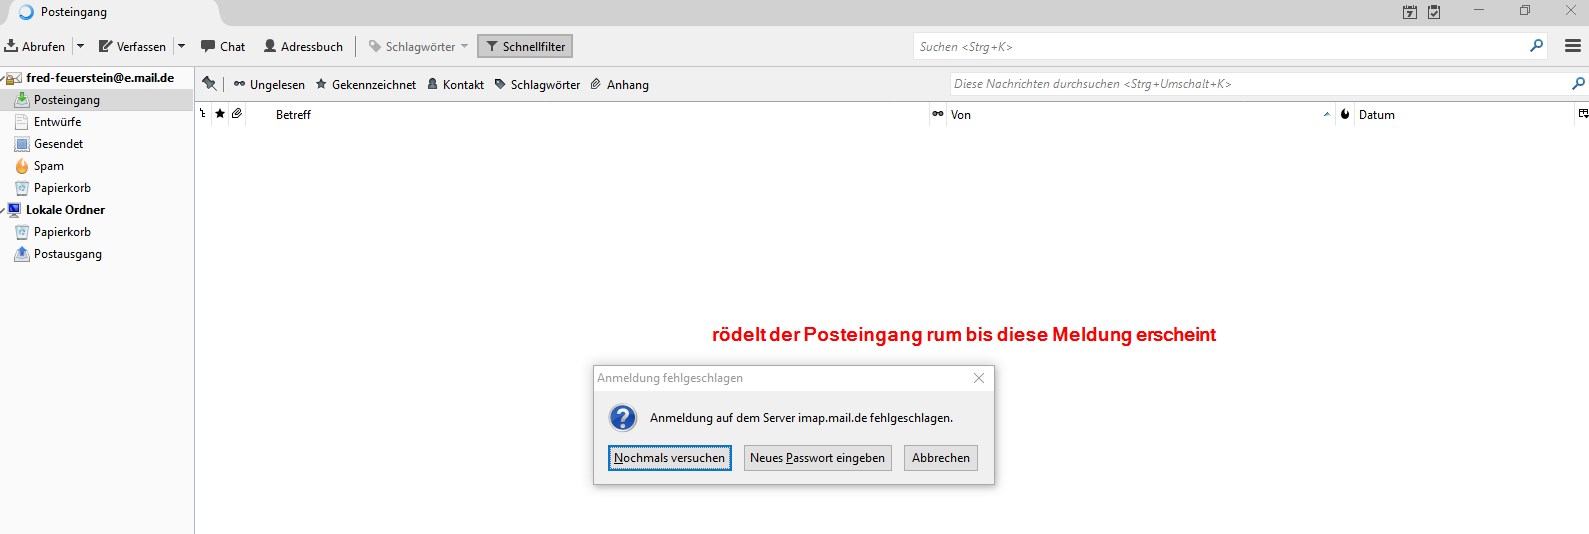Open the Schlagwörter dropdown in main toolbar
This screenshot has height=534, width=1589.
click(418, 46)
